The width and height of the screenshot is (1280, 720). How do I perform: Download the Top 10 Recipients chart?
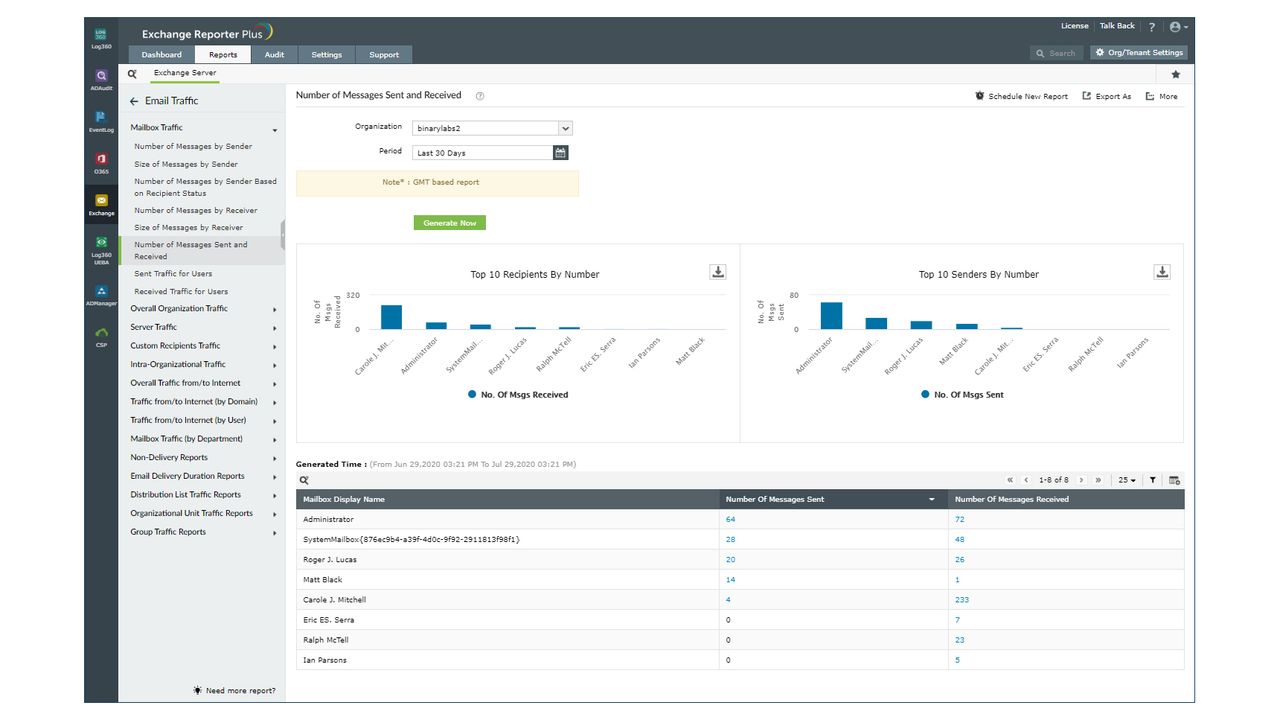(x=717, y=271)
